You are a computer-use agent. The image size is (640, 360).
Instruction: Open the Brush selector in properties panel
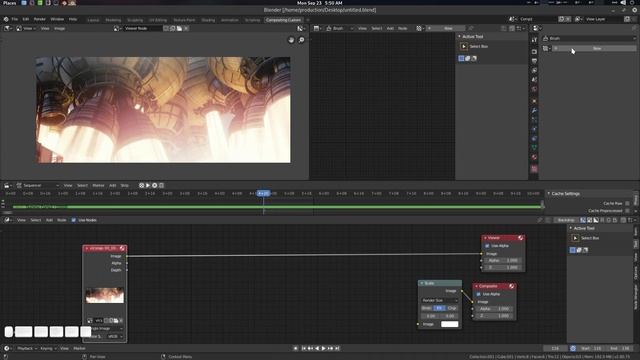(x=589, y=38)
